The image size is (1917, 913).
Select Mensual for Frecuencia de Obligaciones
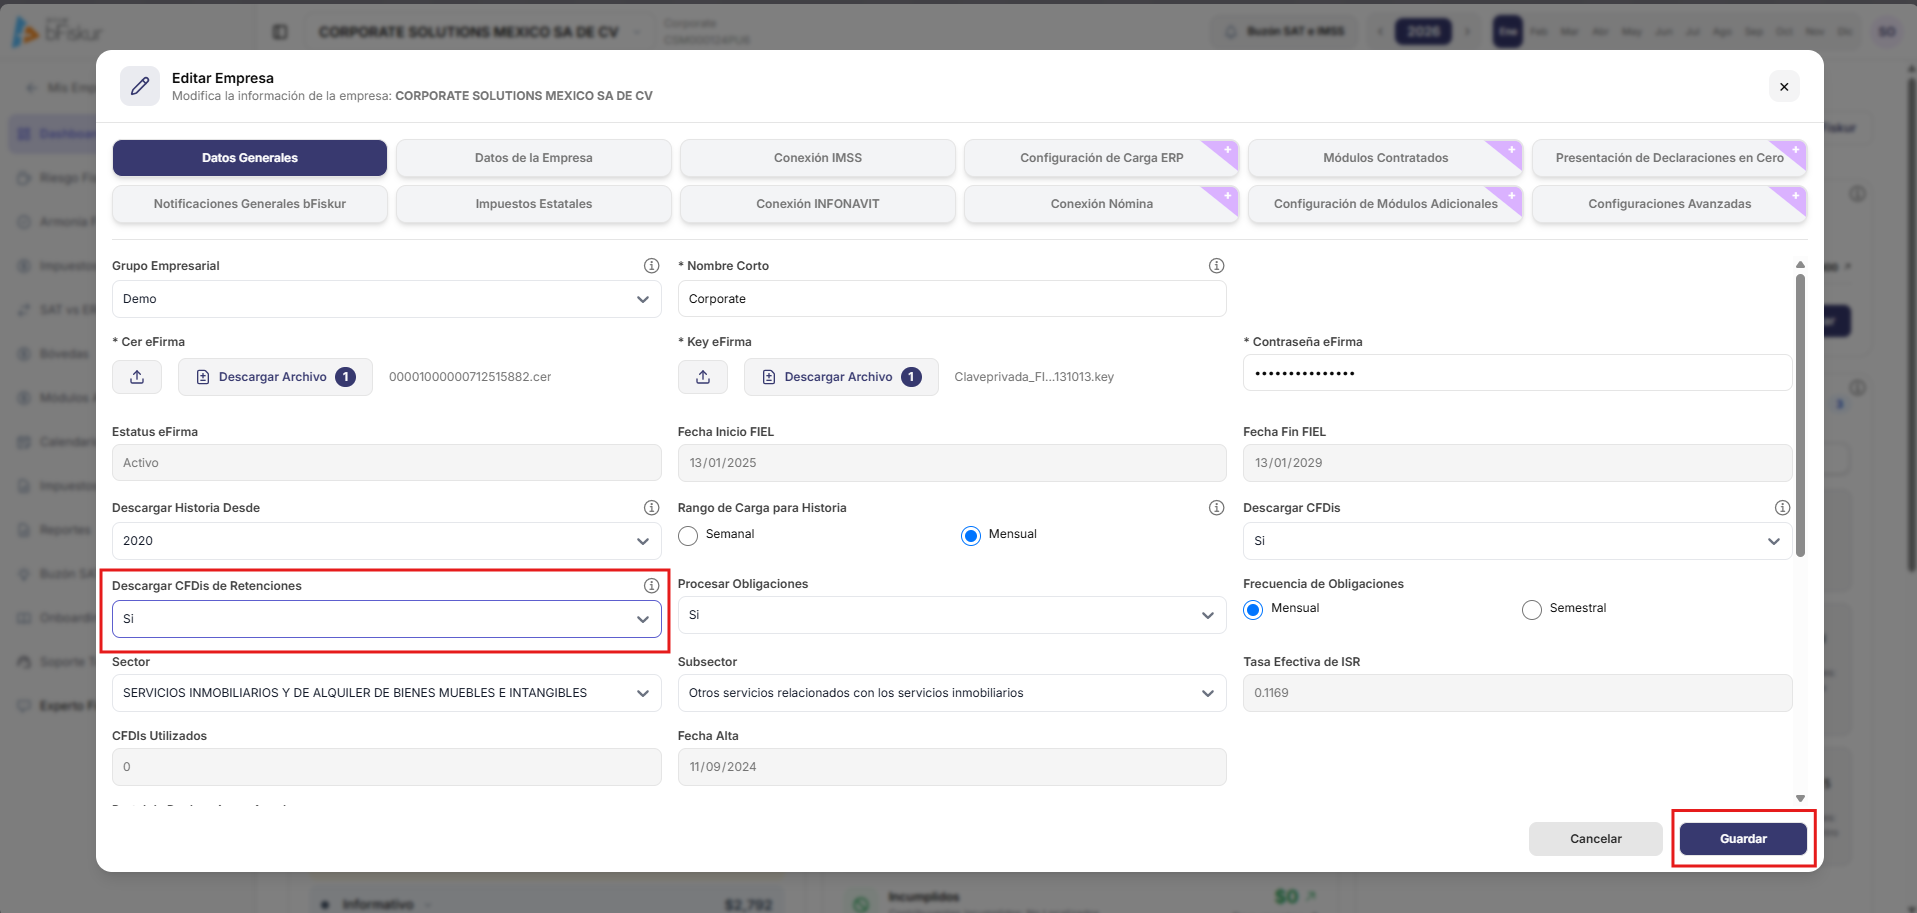tap(1253, 610)
